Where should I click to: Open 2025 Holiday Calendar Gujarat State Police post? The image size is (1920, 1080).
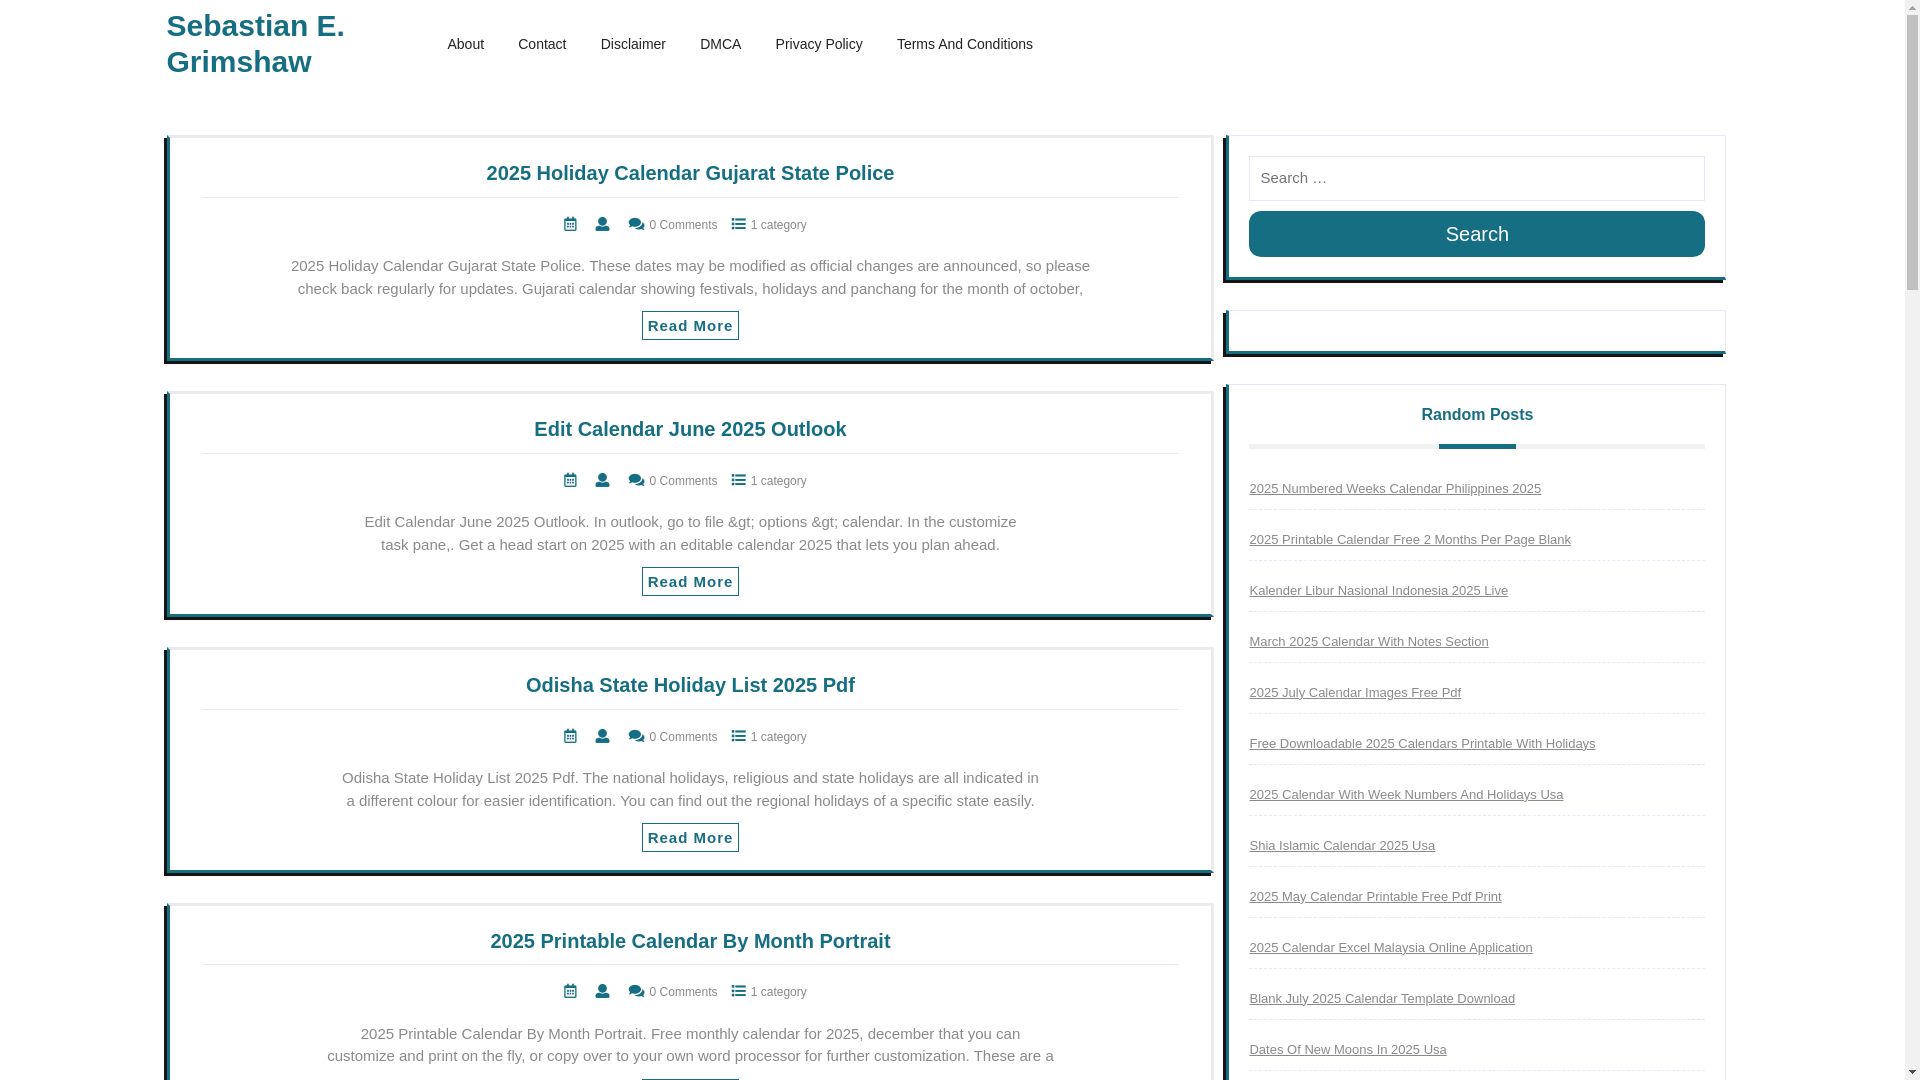click(690, 173)
